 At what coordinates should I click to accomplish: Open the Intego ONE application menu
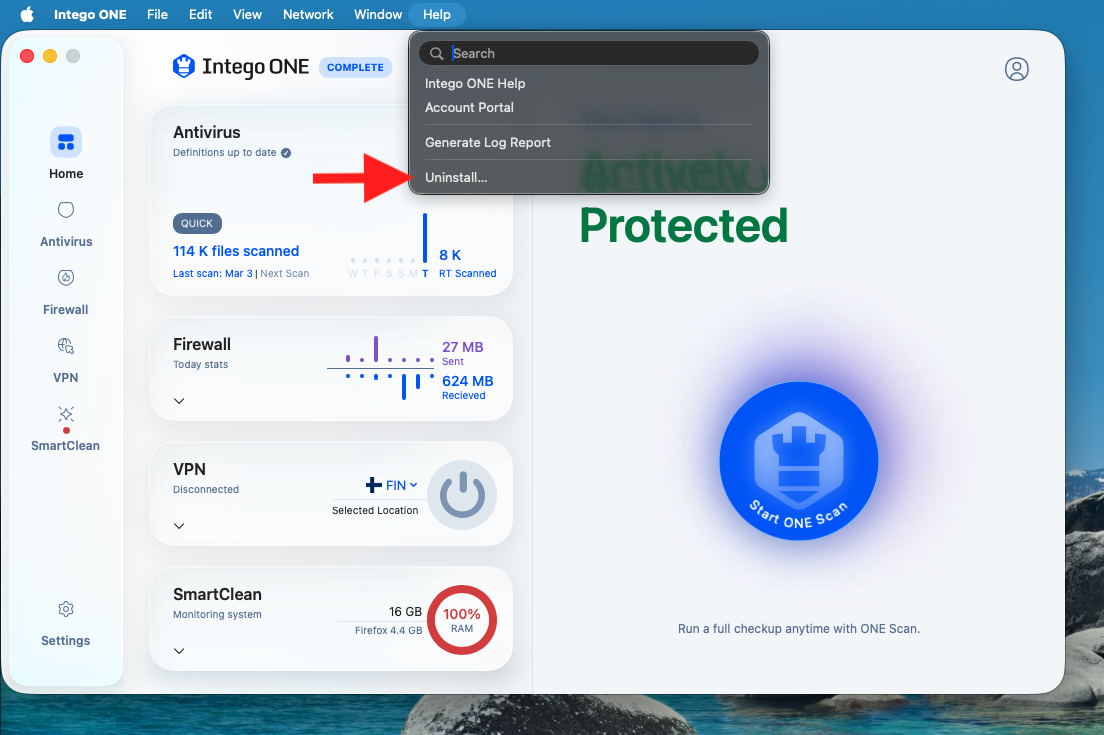tap(90, 14)
